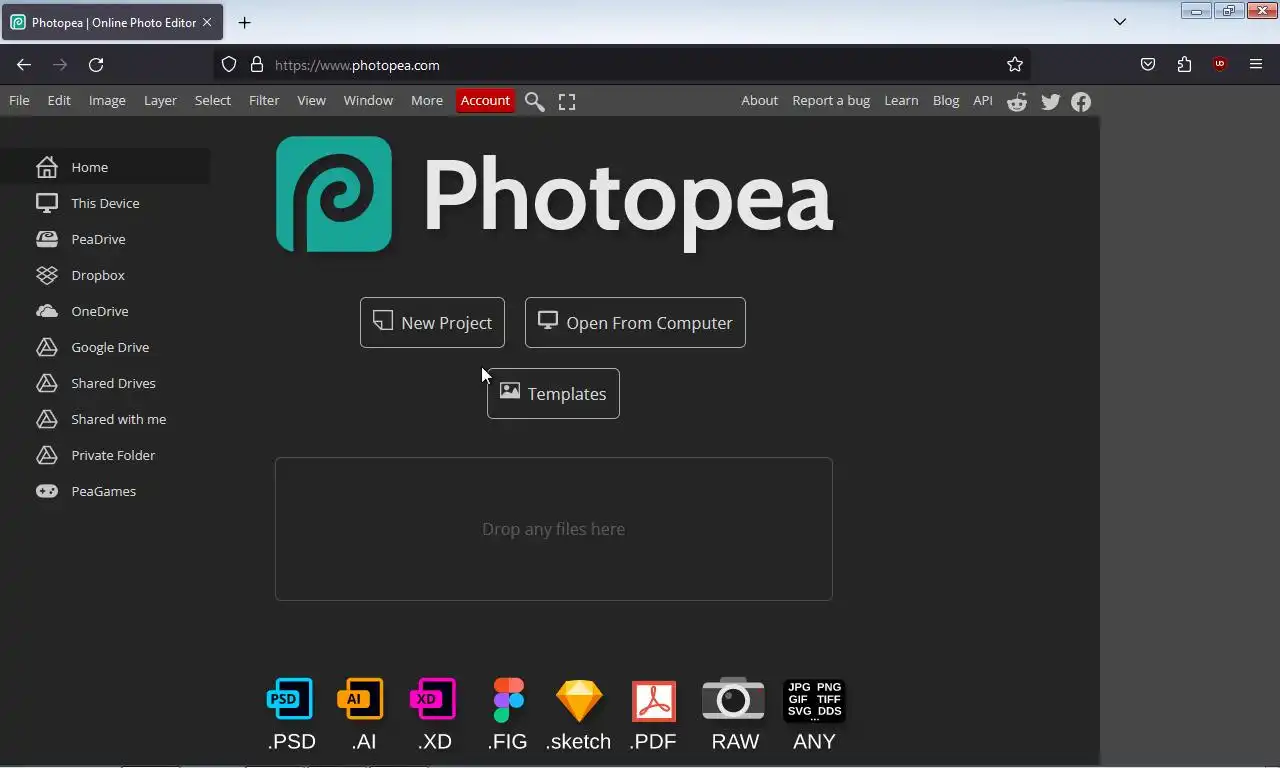Viewport: 1280px width, 768px height.
Task: Open the Select menu
Action: click(212, 100)
